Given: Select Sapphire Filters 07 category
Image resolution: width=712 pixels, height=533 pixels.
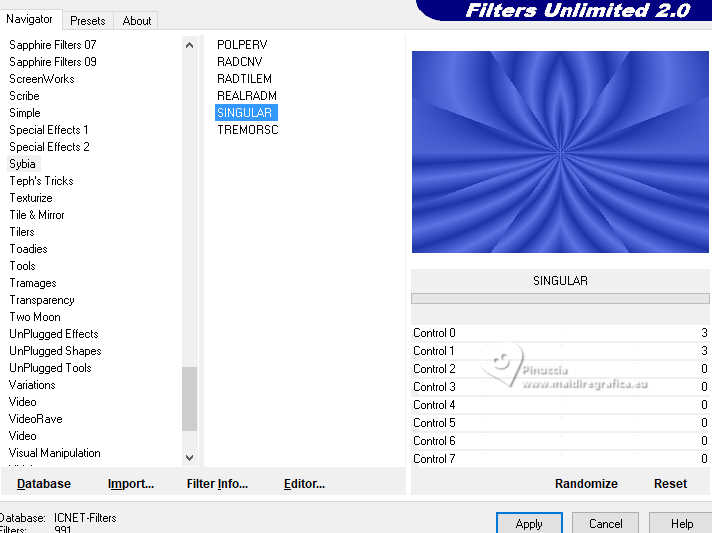Looking at the screenshot, I should tap(53, 45).
